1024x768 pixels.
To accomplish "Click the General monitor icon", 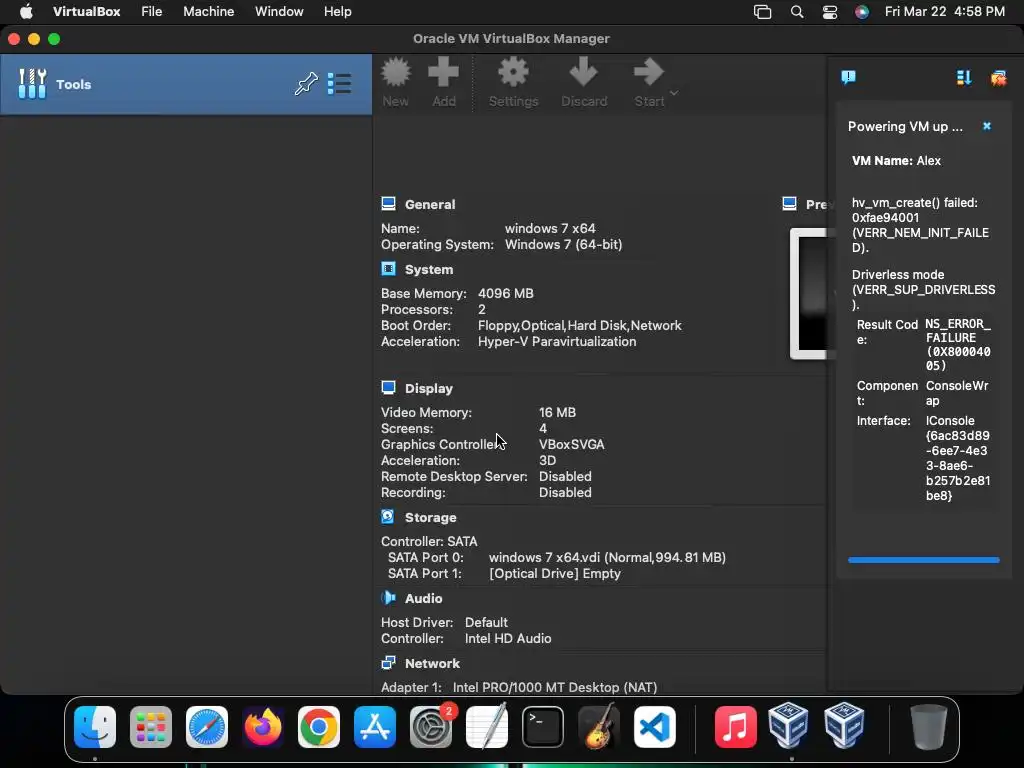I will 389,204.
